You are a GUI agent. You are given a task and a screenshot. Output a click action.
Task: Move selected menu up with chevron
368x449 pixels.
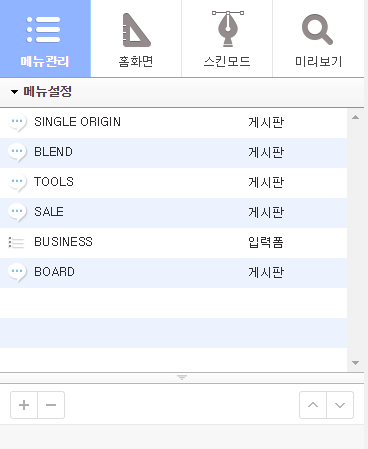click(x=313, y=405)
